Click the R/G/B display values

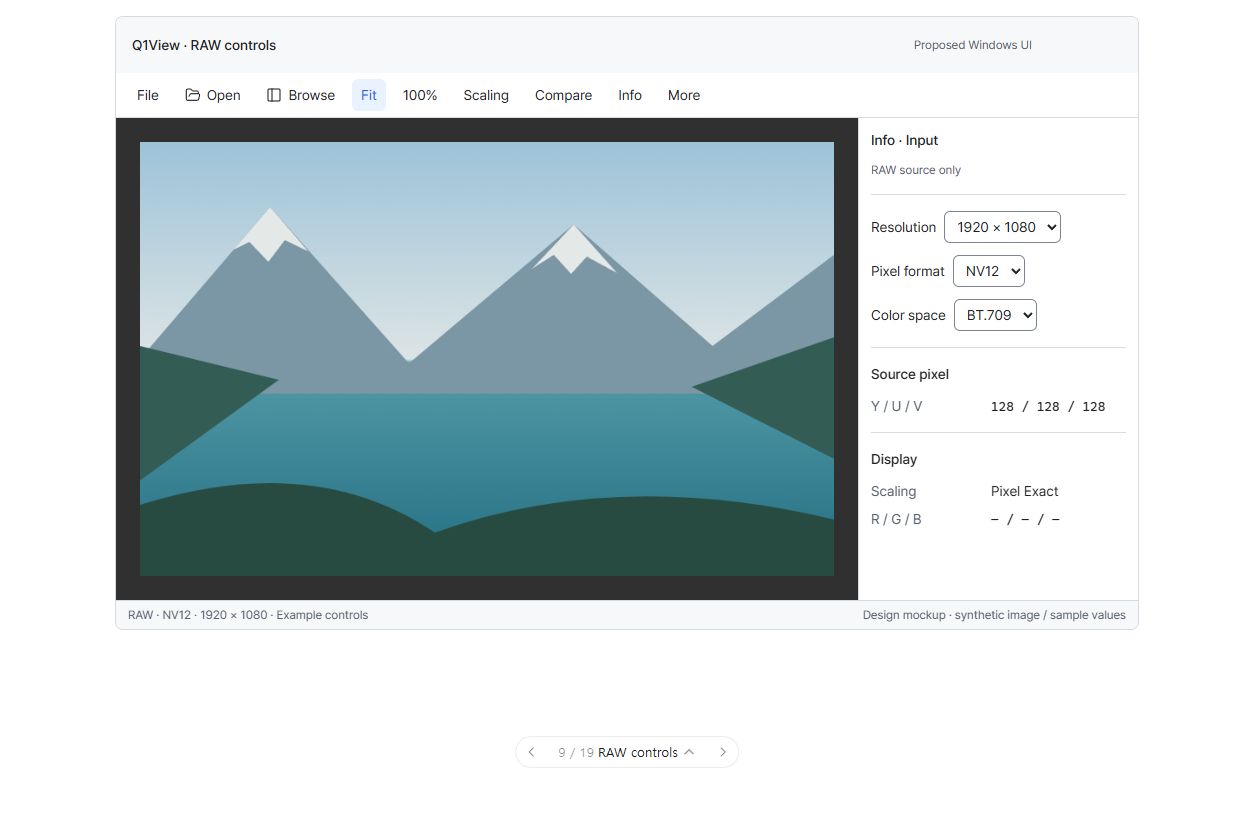[x=1025, y=519]
